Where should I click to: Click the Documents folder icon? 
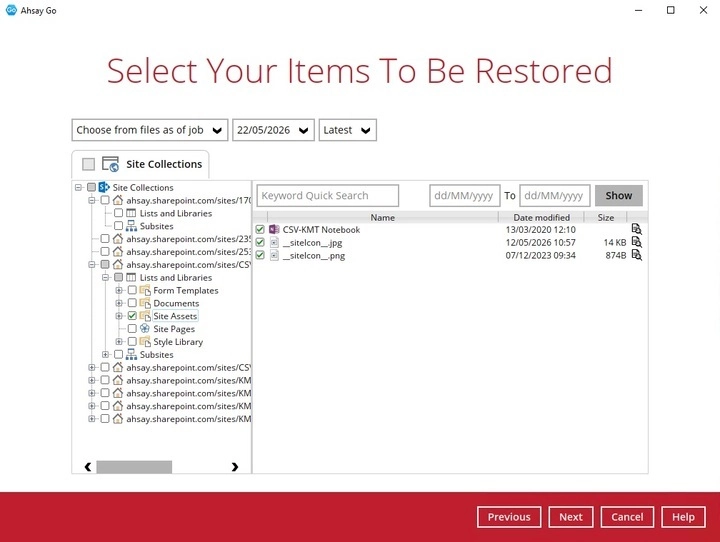145,303
